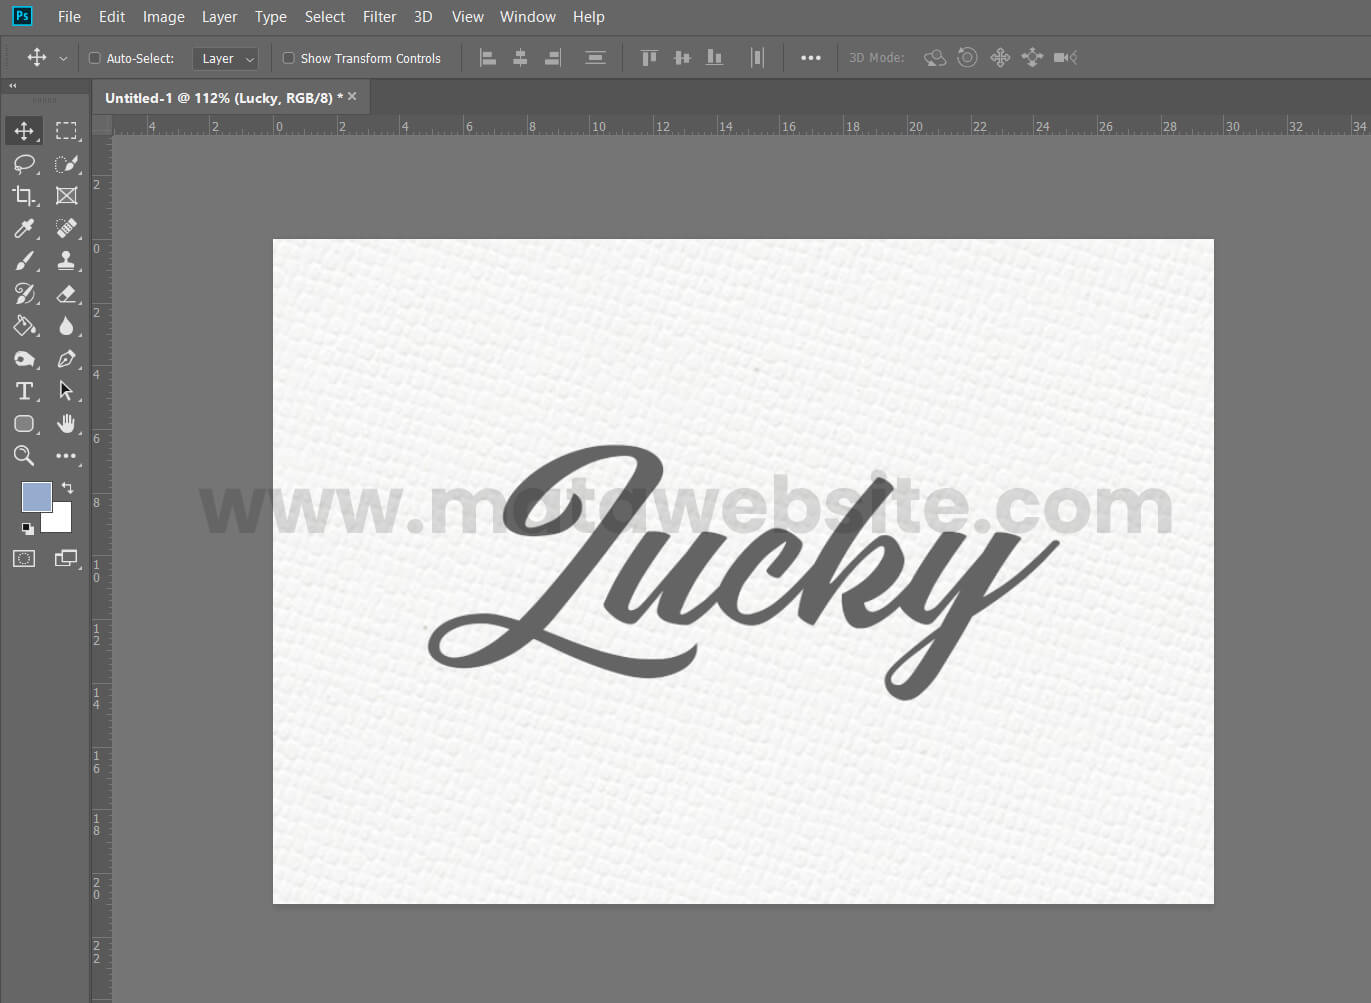Image resolution: width=1371 pixels, height=1003 pixels.
Task: Open the Layer auto-select dropdown
Action: (225, 58)
